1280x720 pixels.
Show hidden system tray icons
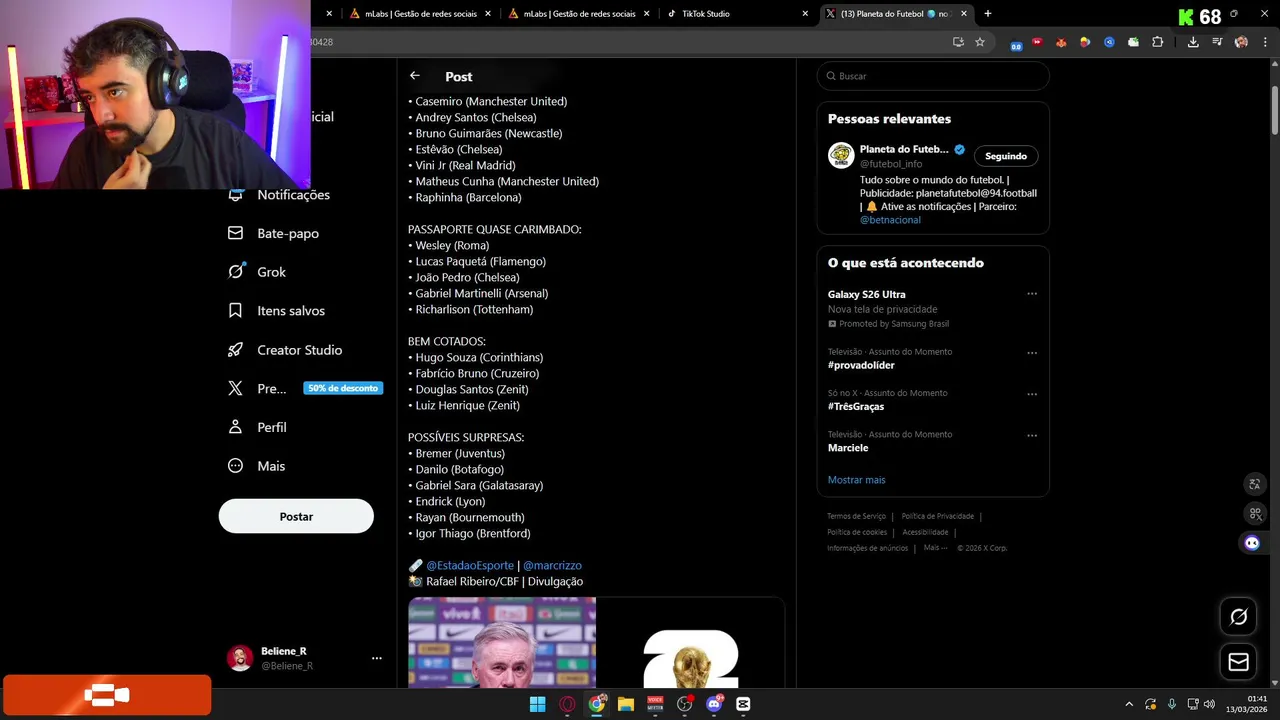pos(1129,704)
